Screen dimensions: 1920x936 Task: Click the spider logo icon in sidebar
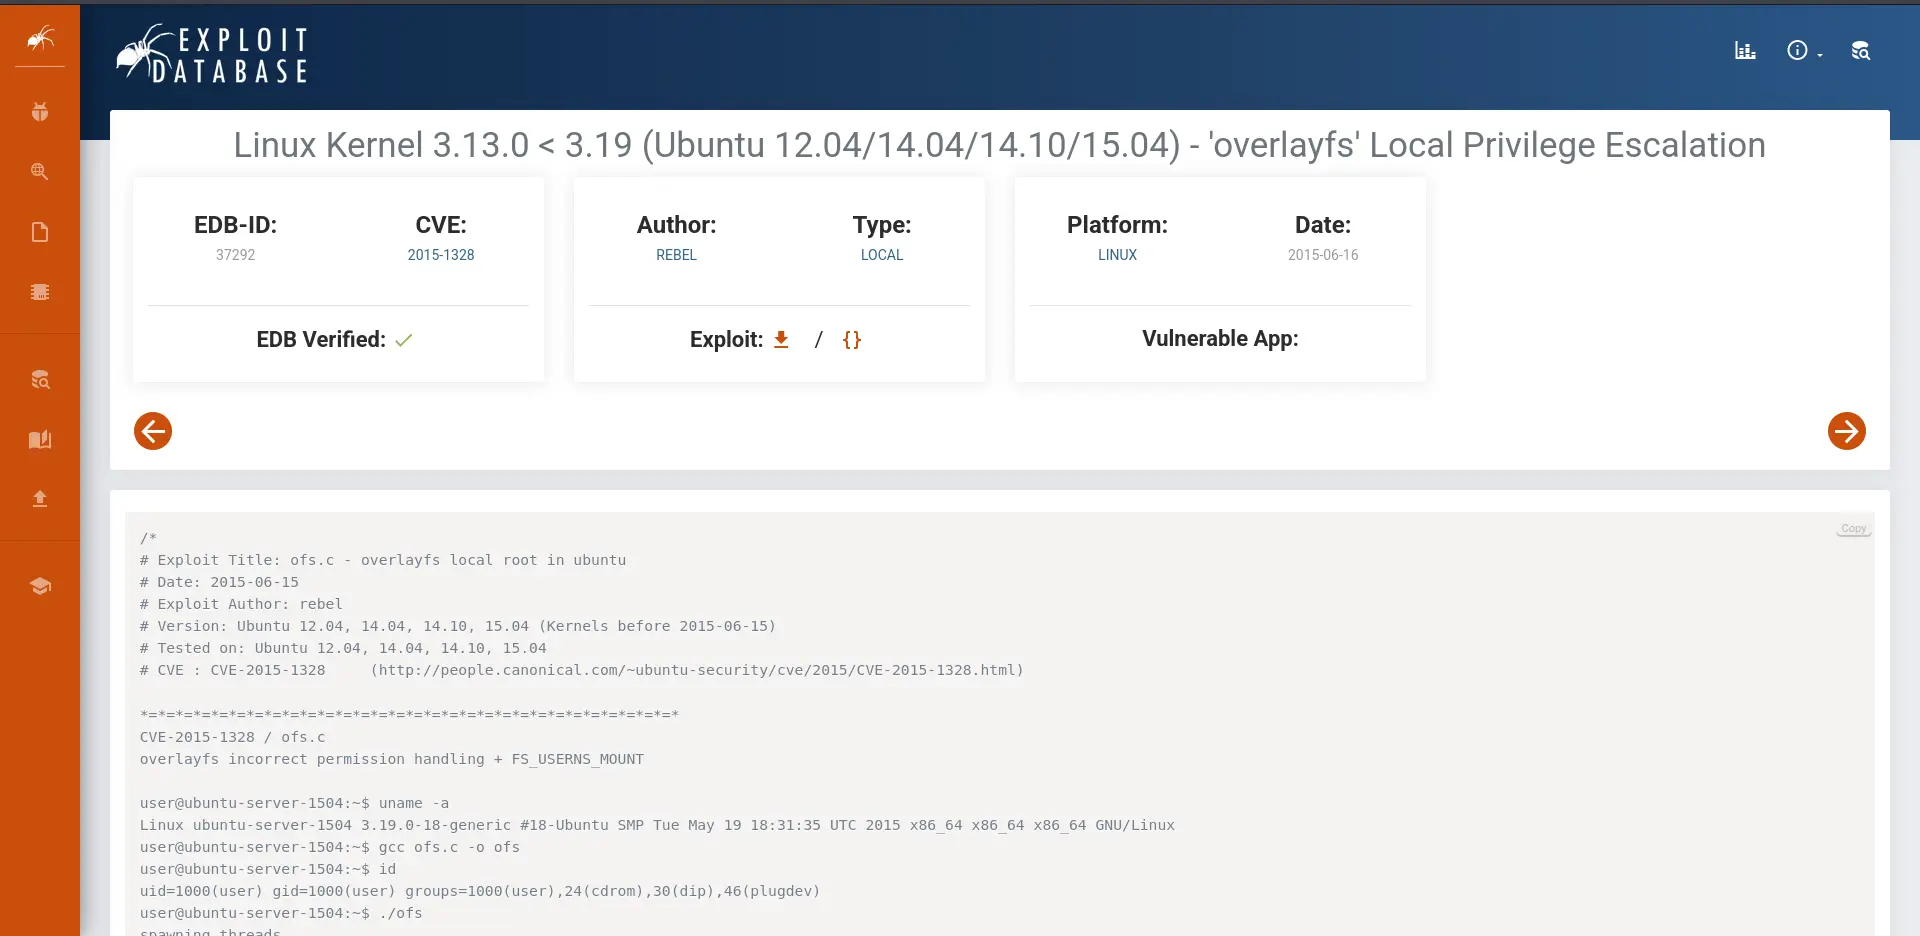40,39
